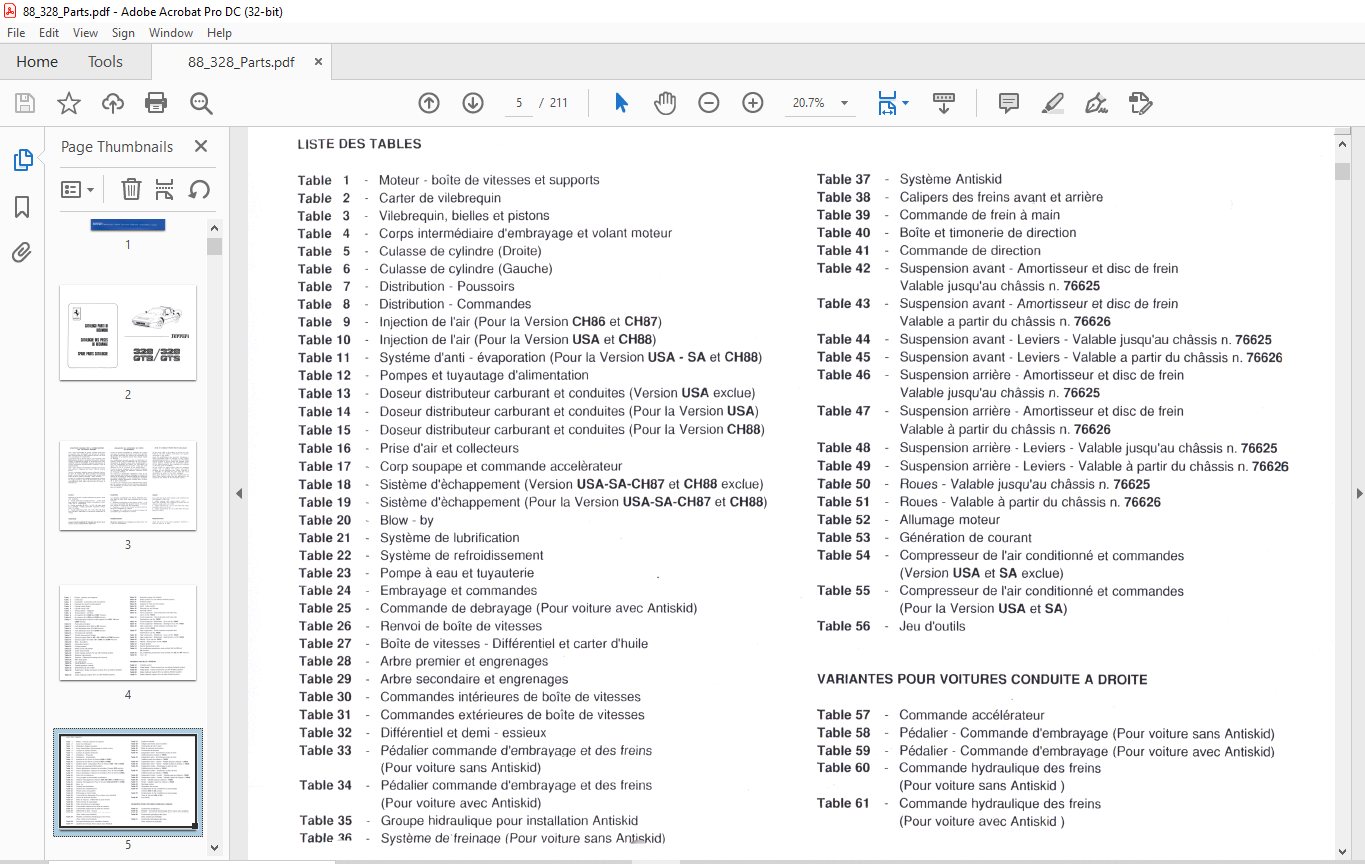Image resolution: width=1365 pixels, height=864 pixels.
Task: Open the File menu
Action: click(16, 33)
